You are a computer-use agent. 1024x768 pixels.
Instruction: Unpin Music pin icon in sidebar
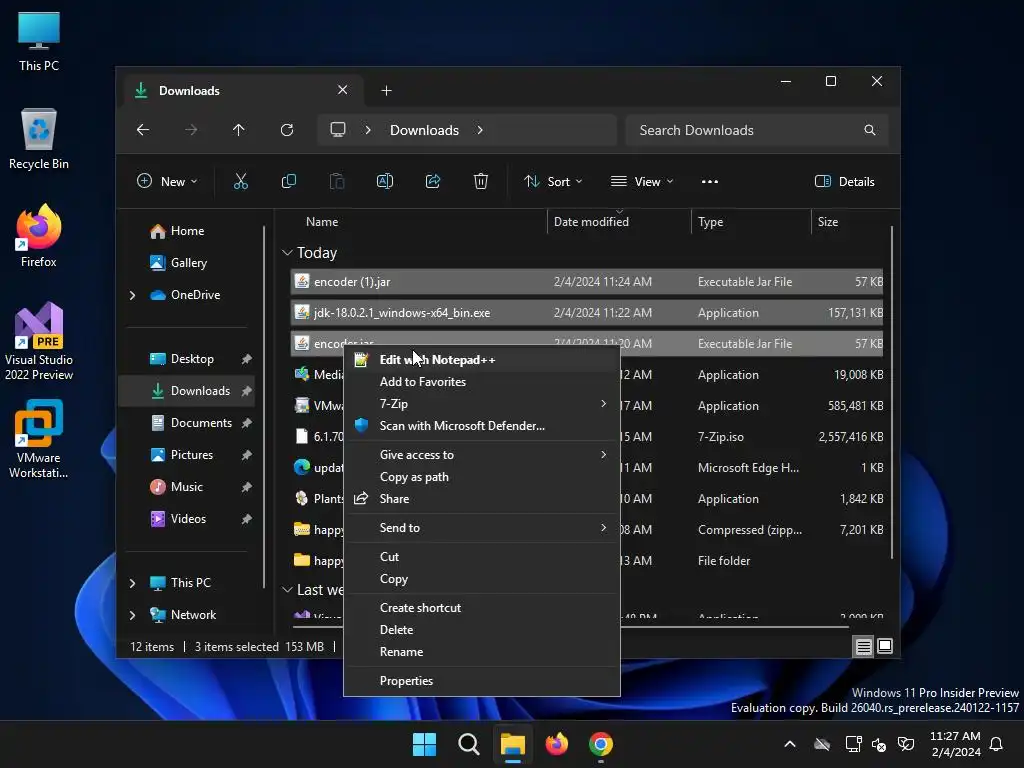[246, 487]
